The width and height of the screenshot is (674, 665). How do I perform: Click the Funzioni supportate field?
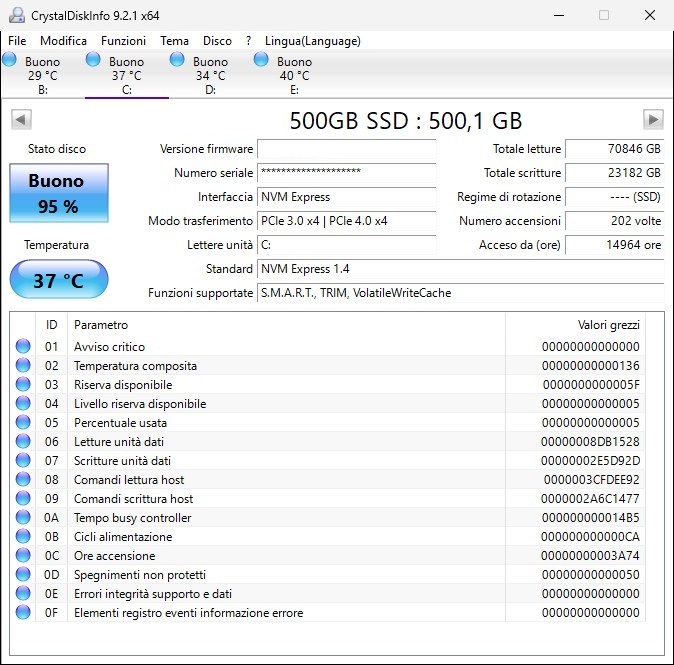tap(461, 293)
